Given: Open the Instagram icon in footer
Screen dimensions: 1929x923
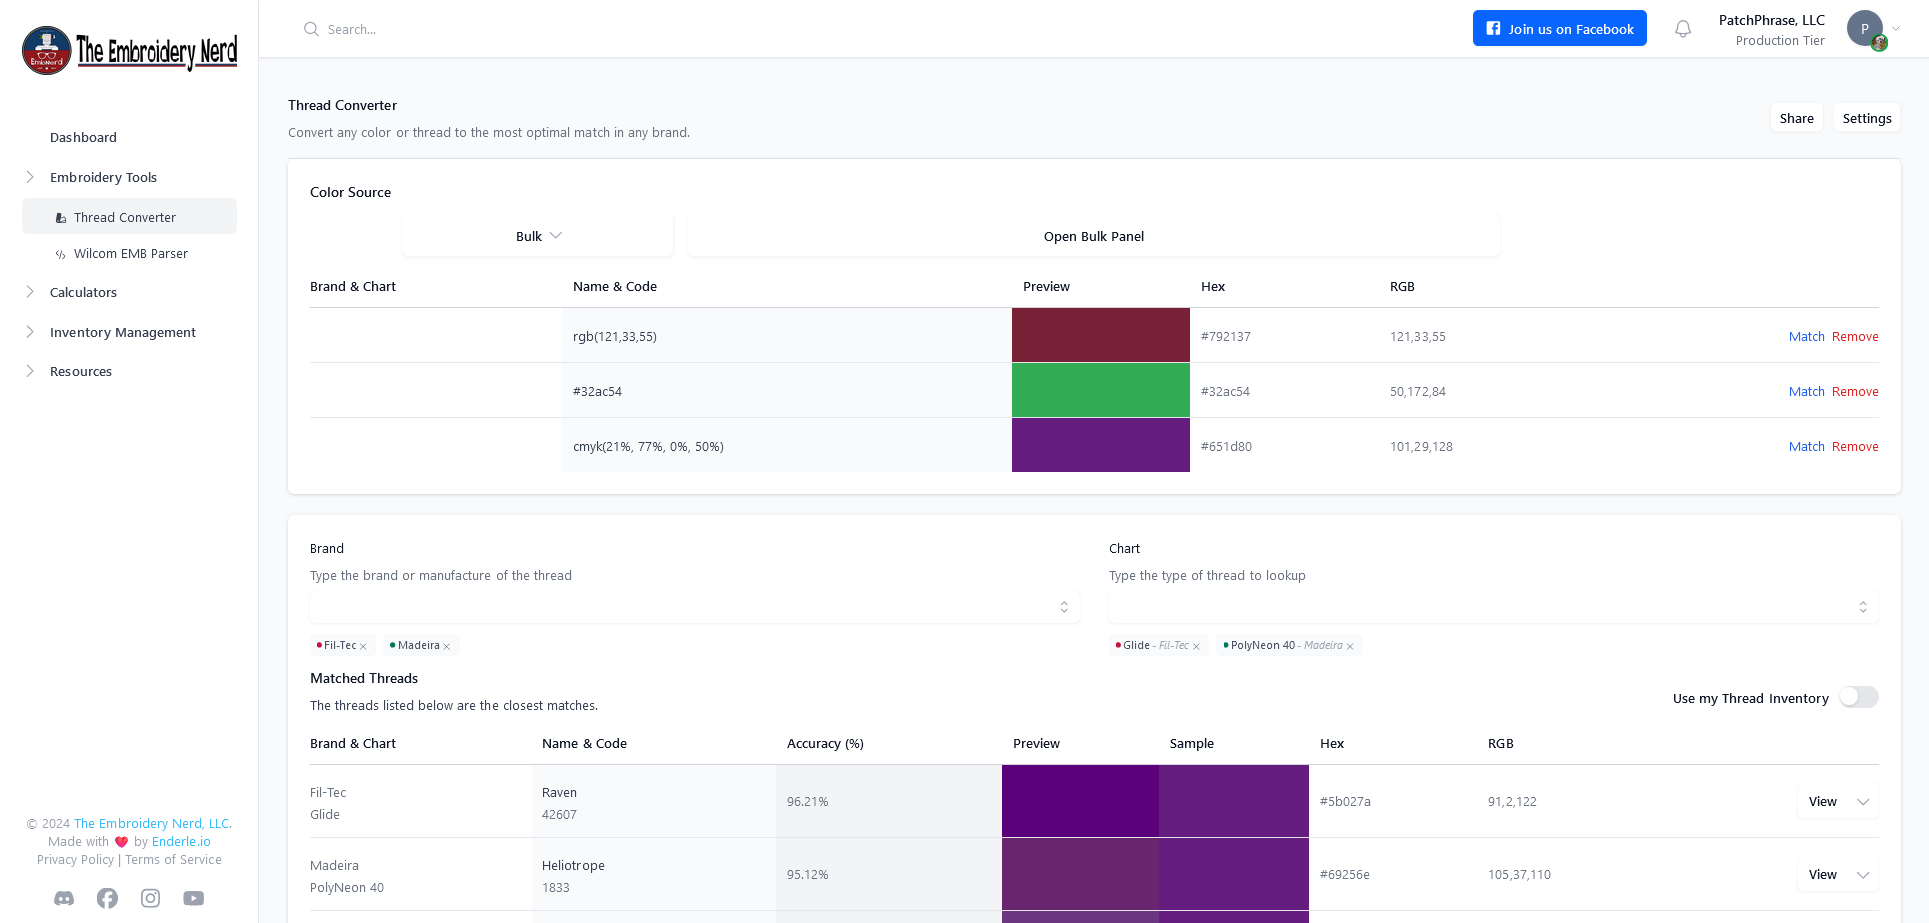Looking at the screenshot, I should [x=150, y=898].
